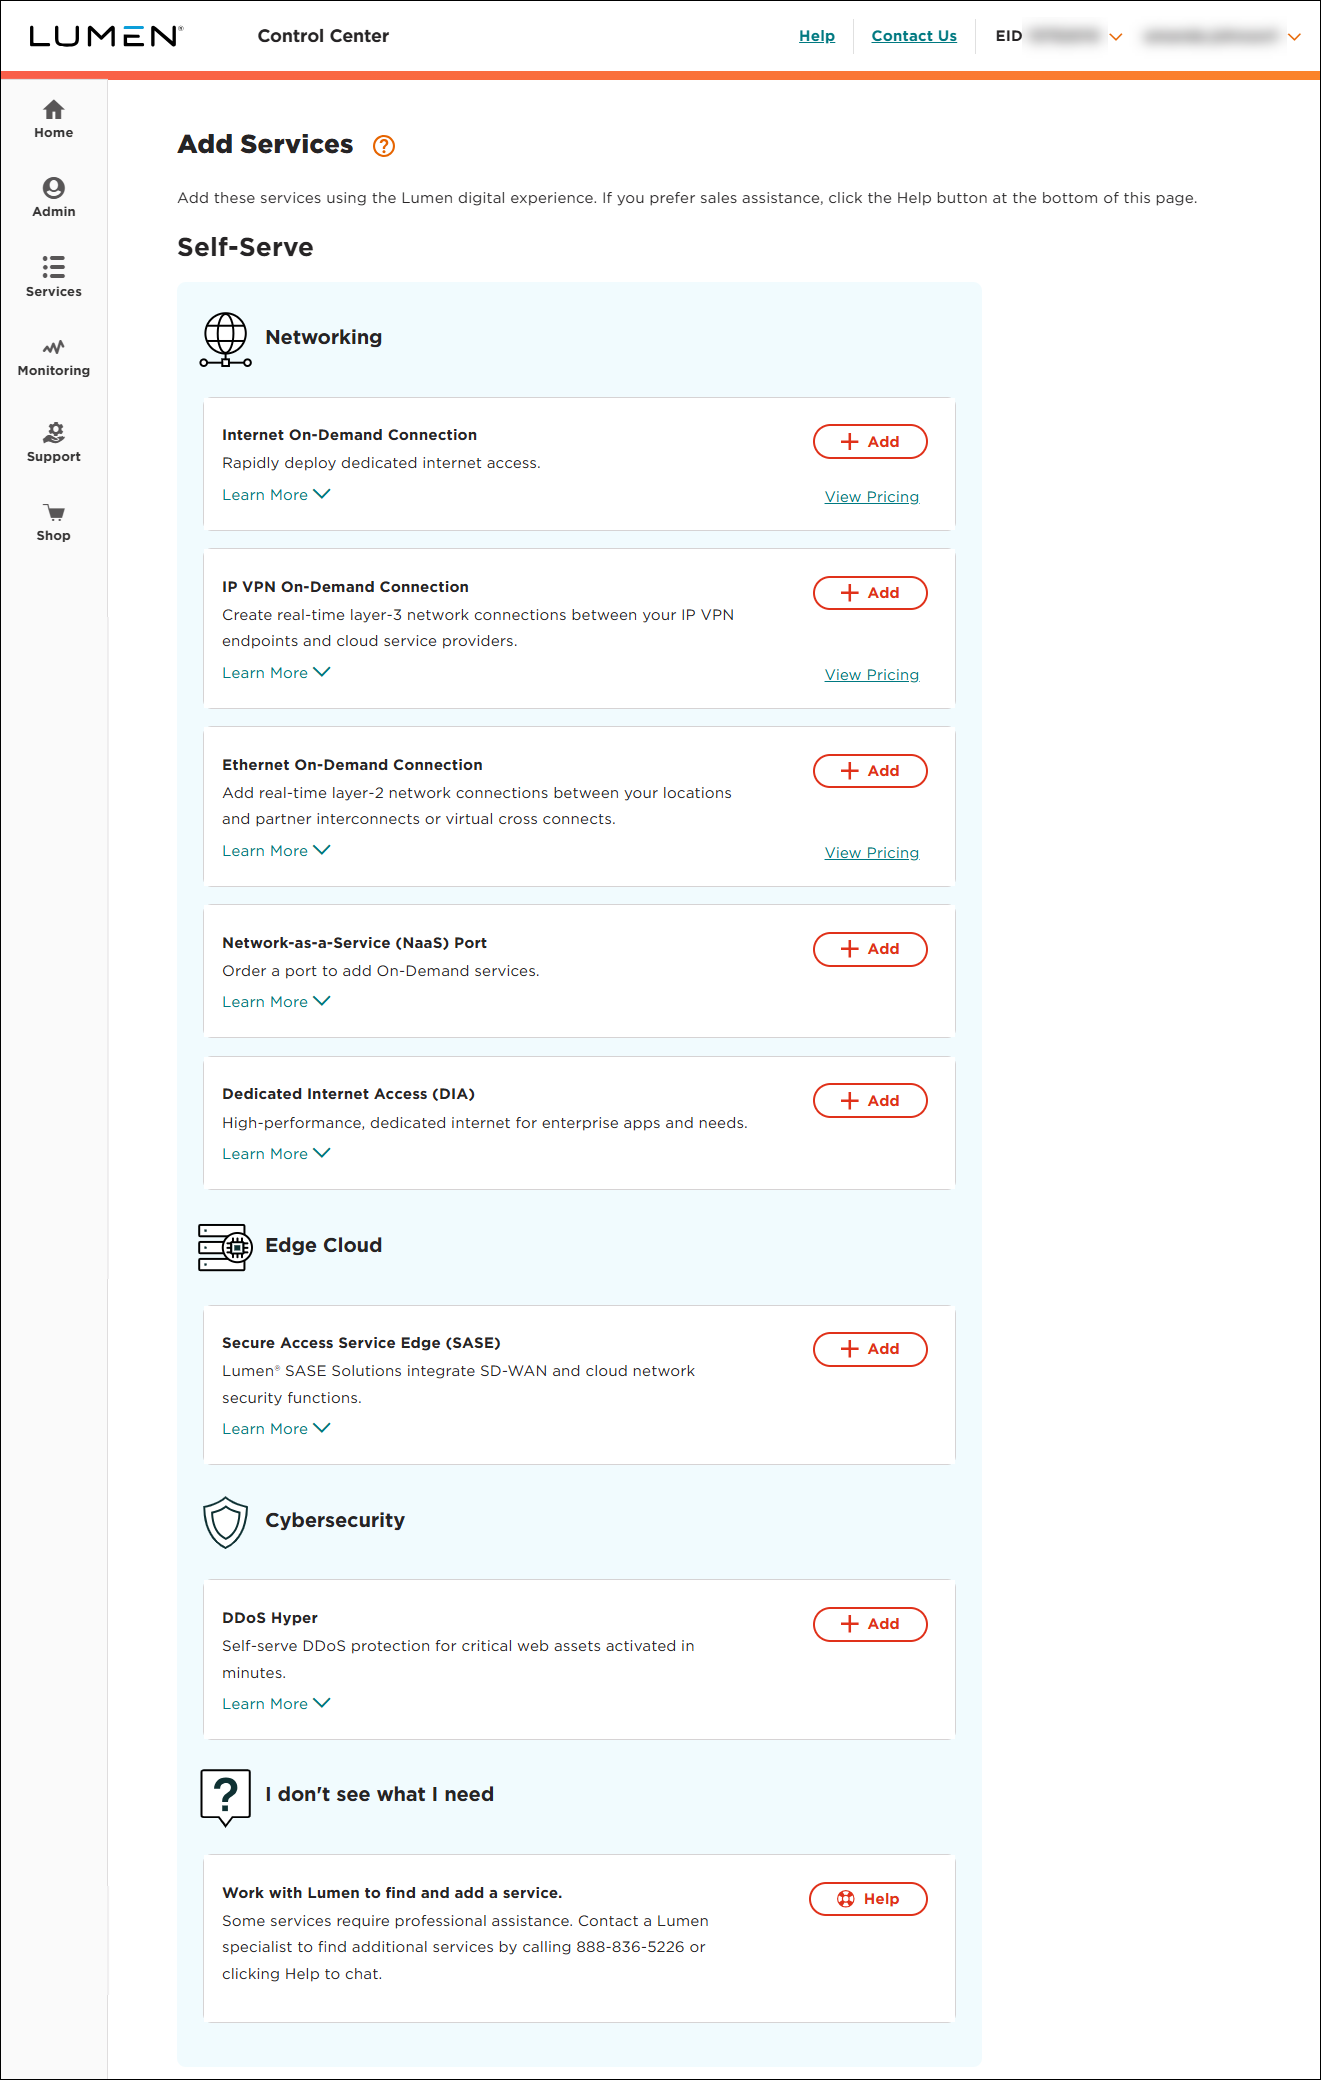
Task: Click the Edge Cloud server icon
Action: point(225,1247)
